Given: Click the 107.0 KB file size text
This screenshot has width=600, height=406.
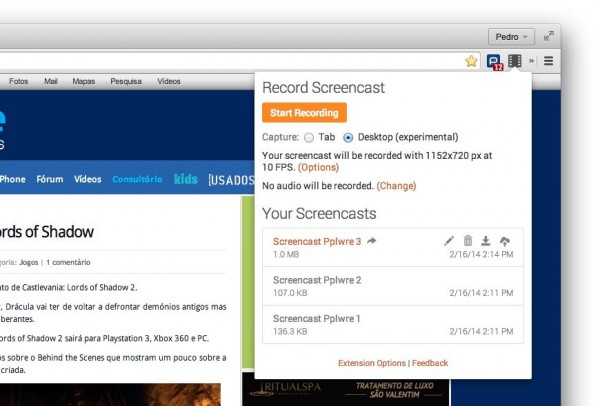Looking at the screenshot, I should point(290,293).
